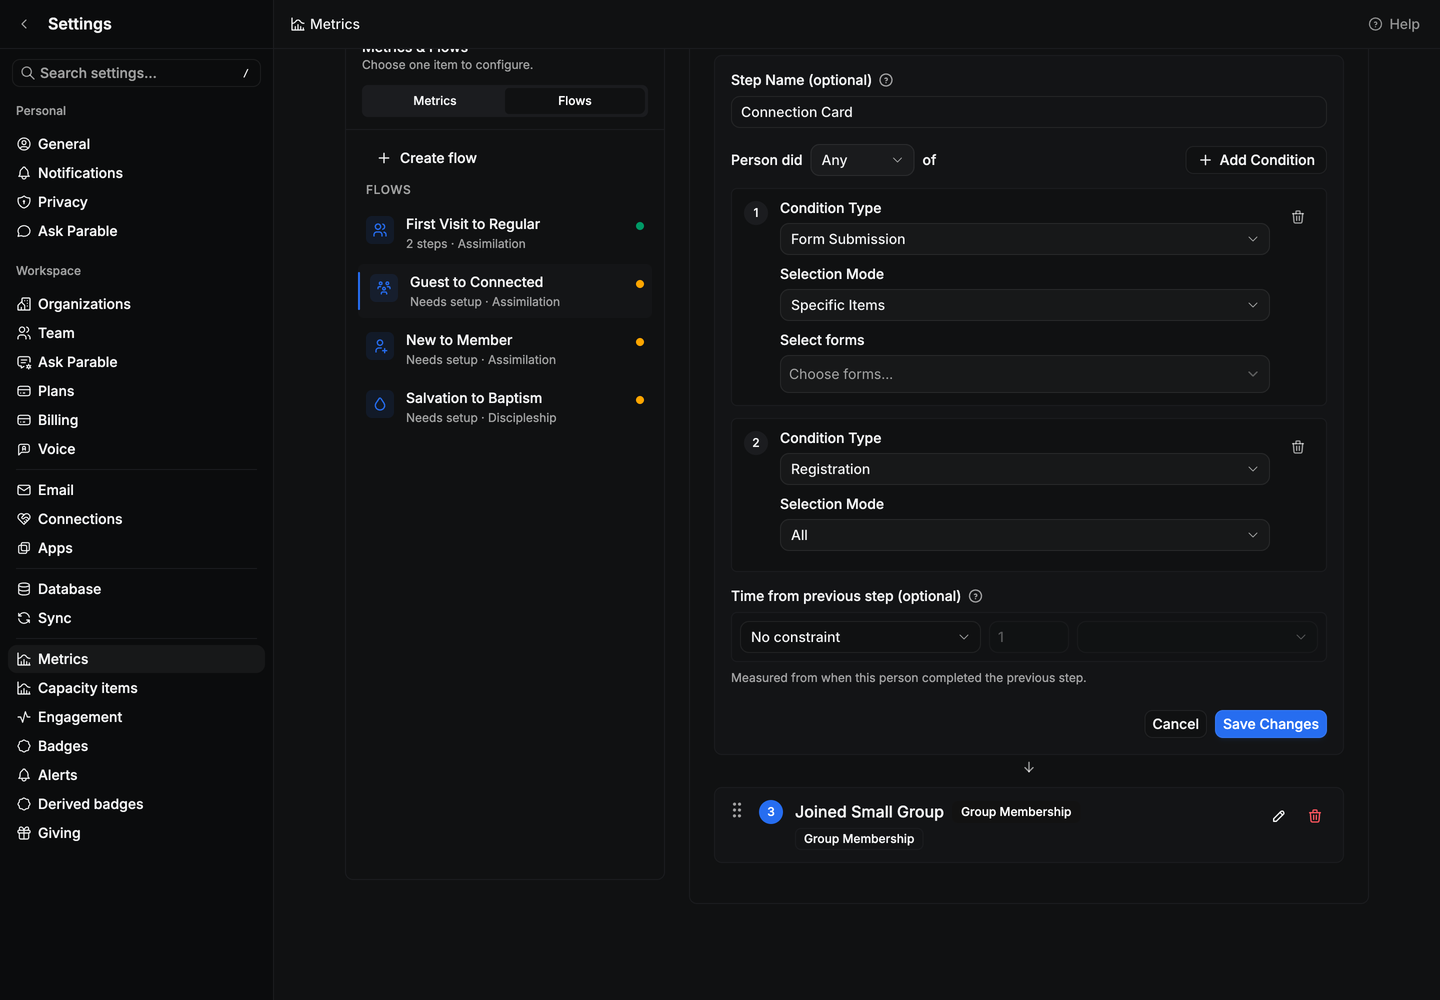Viewport: 1440px width, 1000px height.
Task: Open the disabled time unit dropdown
Action: pyautogui.click(x=1197, y=637)
